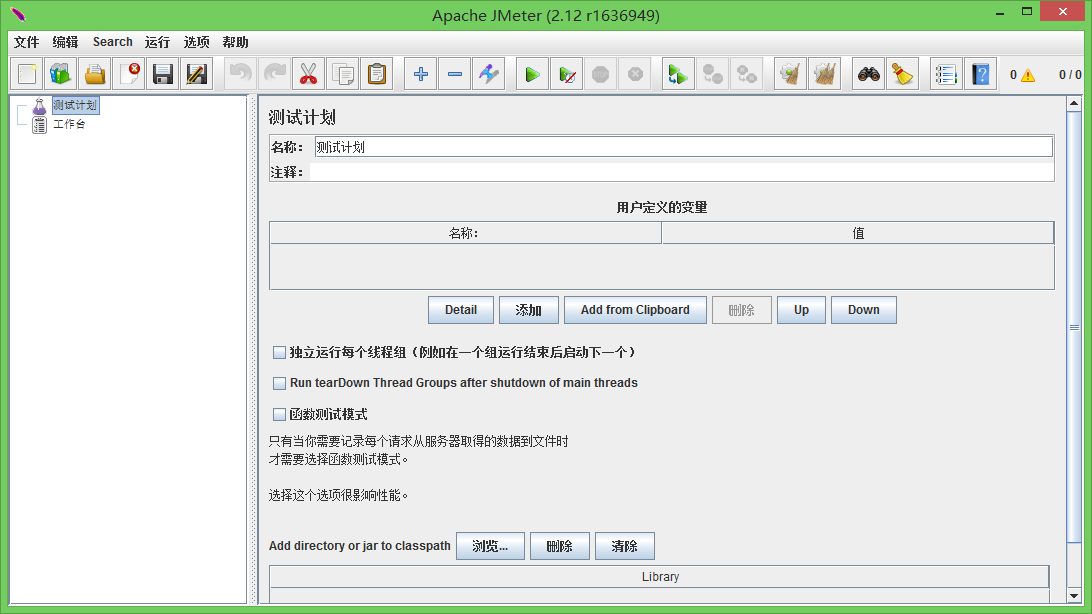
Task: Click the Reset Search icon
Action: (903, 74)
